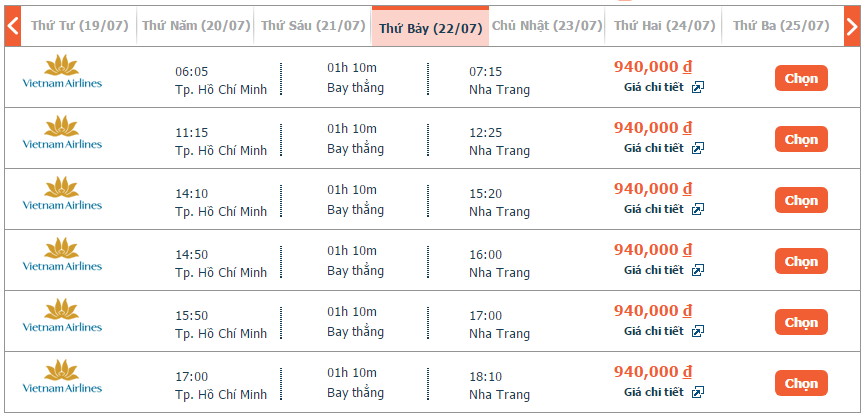Screen dimensions: 865x417
Task: Go to previous dates with left arrow
Action: (x=12, y=26)
